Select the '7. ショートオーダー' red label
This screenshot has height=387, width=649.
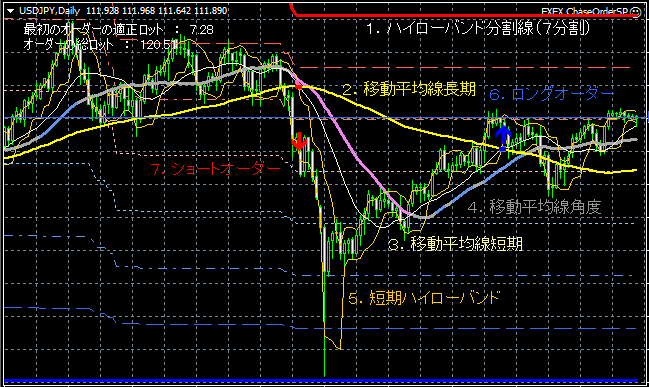click(x=216, y=169)
